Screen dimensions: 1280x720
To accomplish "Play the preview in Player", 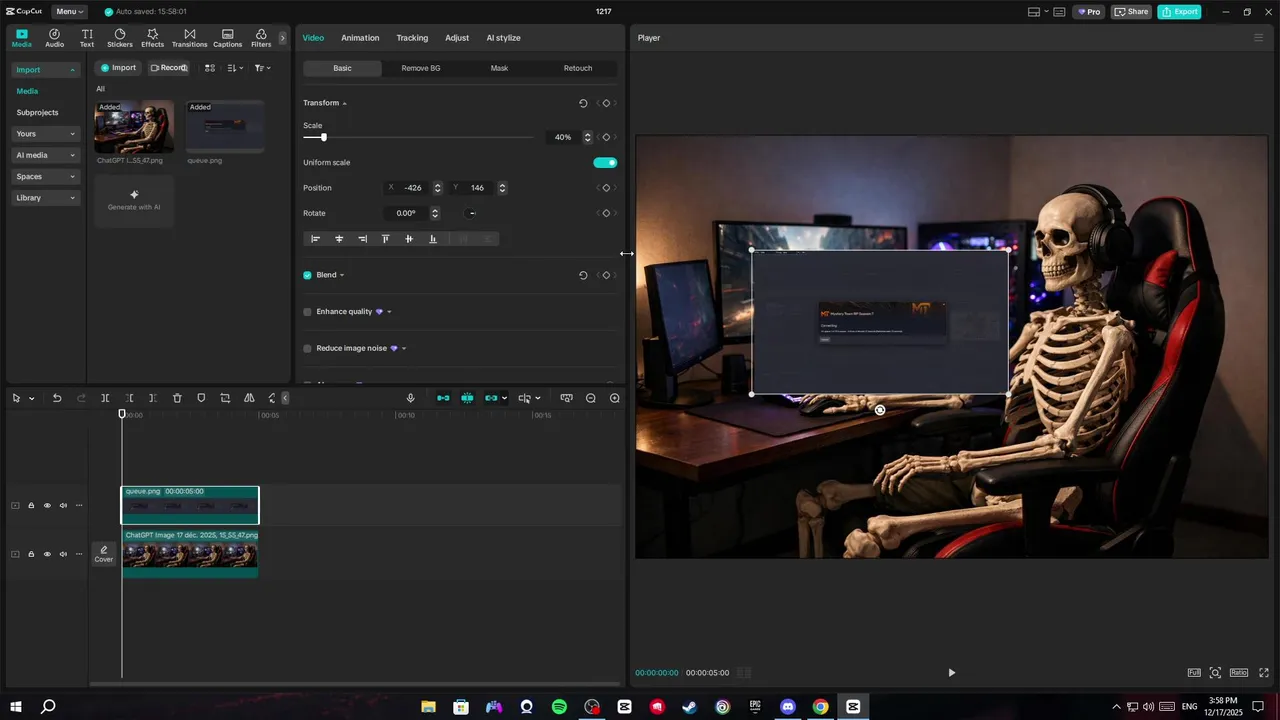I will point(951,673).
